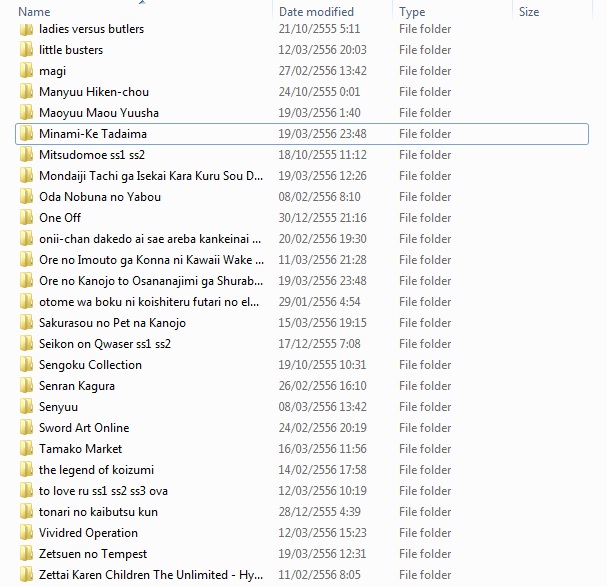Select the legend of koizumi folder icon
607x586 pixels.
point(26,469)
